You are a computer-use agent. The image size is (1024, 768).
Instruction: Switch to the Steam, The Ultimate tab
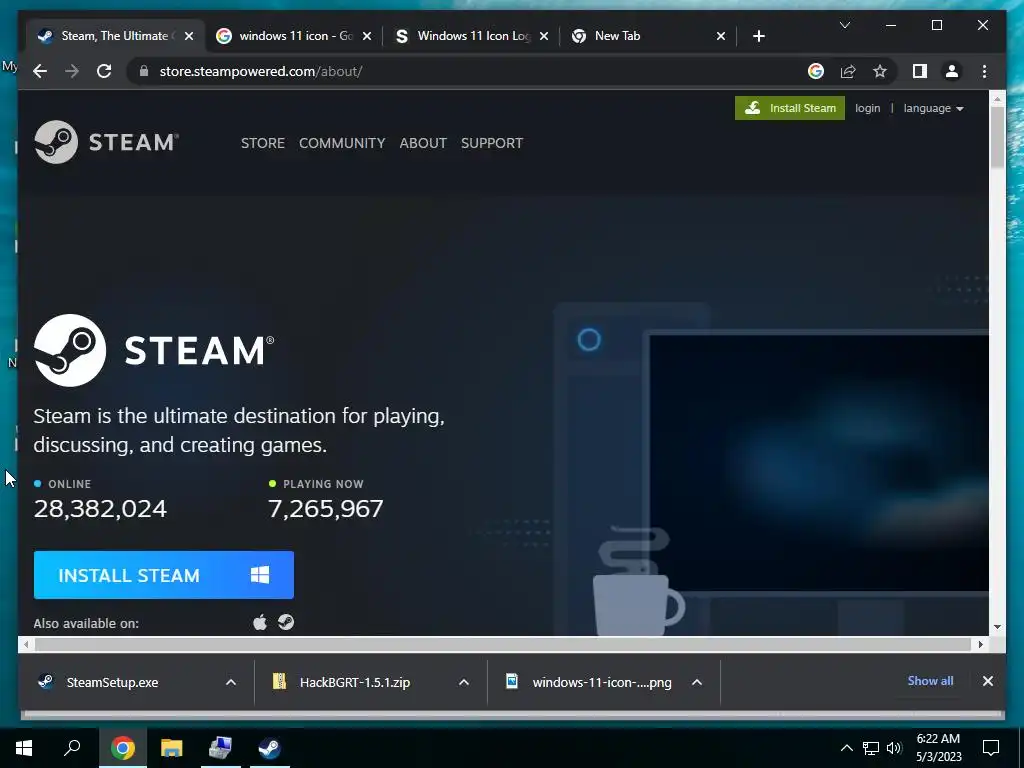pyautogui.click(x=114, y=36)
